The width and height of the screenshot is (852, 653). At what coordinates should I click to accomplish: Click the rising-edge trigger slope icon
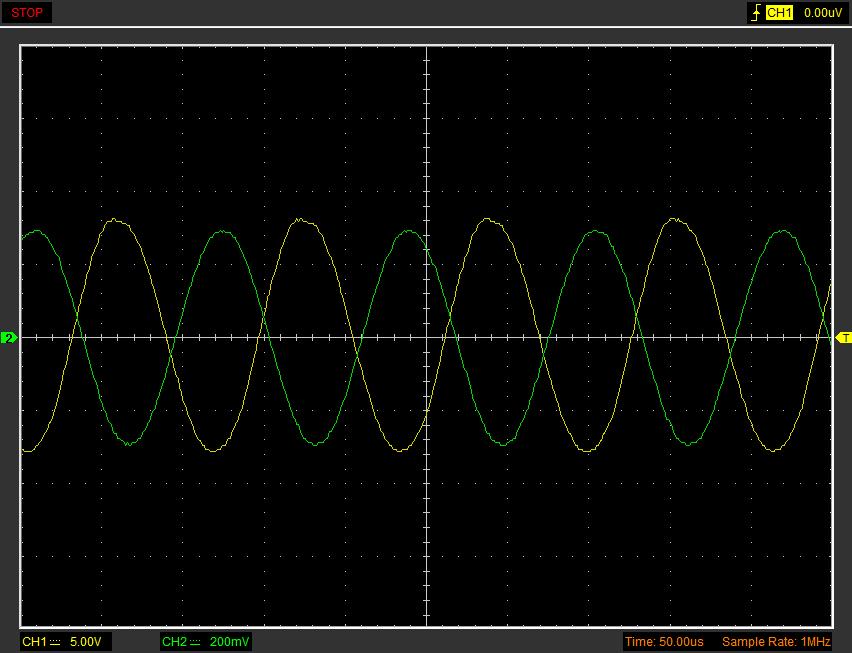pyautogui.click(x=755, y=13)
